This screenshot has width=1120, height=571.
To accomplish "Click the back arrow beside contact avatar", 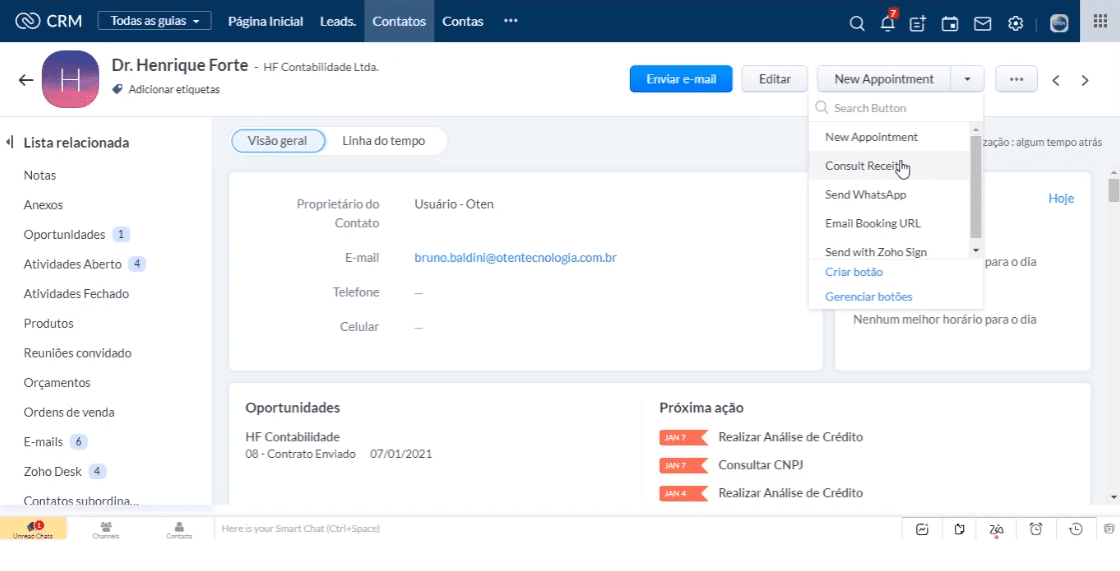I will [26, 80].
